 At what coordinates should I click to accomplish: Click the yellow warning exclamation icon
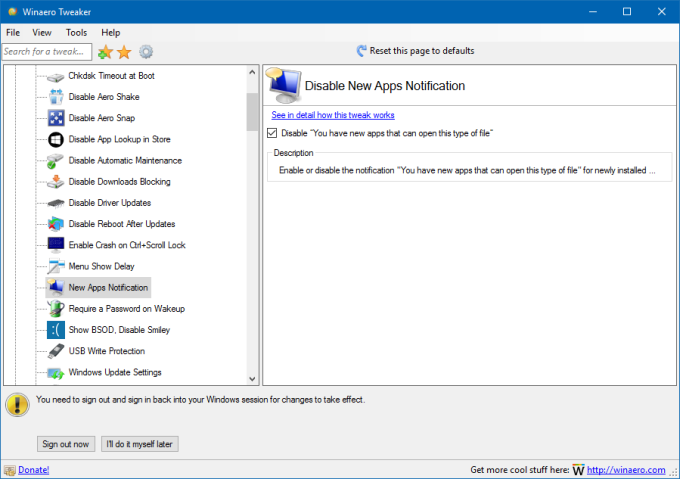(17, 405)
